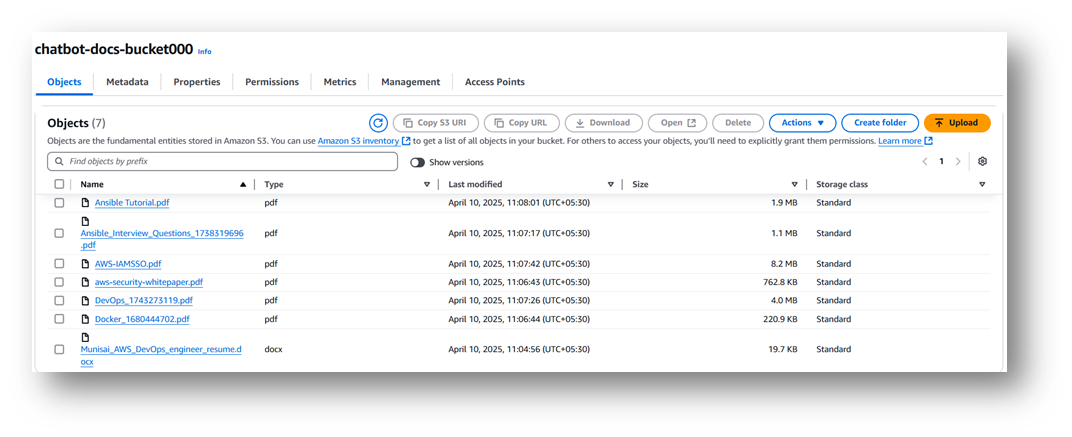
Task: Click the search magnifier icon
Action: click(59, 162)
